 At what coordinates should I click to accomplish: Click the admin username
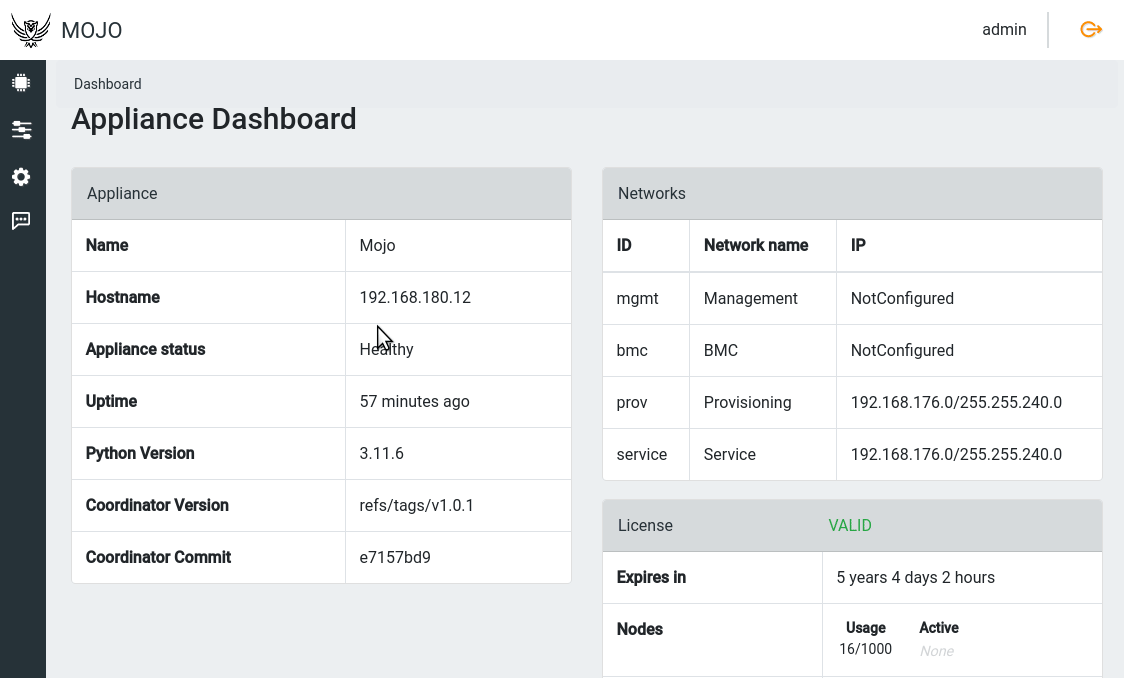click(x=1004, y=30)
